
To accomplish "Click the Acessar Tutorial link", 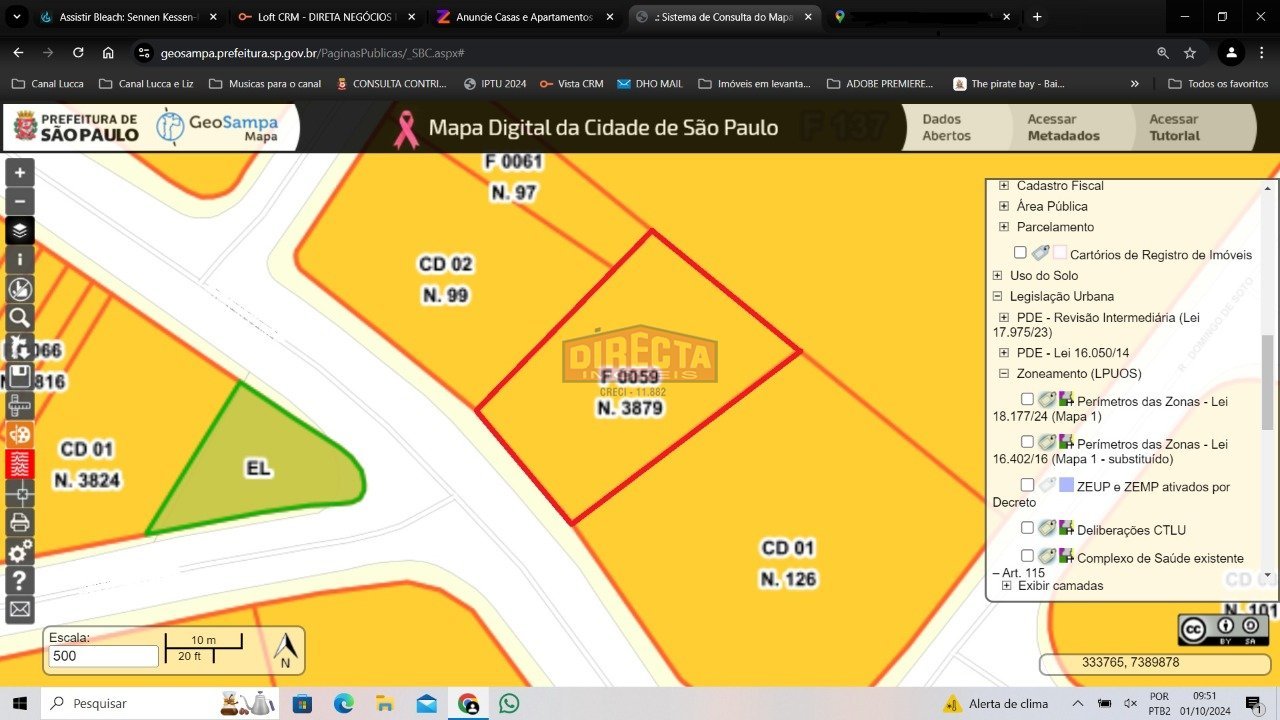I will coord(1173,127).
